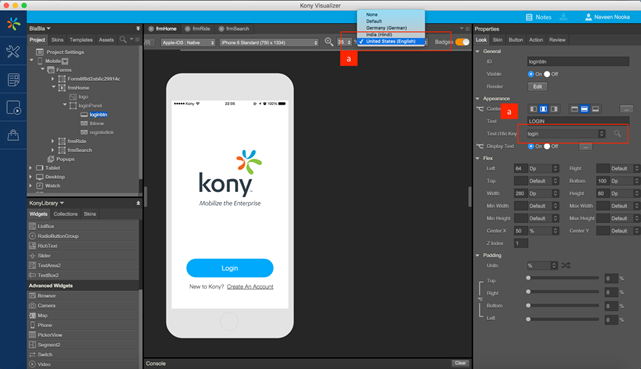The image size is (641, 369).
Task: Open the Text i18n Key dropdown
Action: pos(565,134)
